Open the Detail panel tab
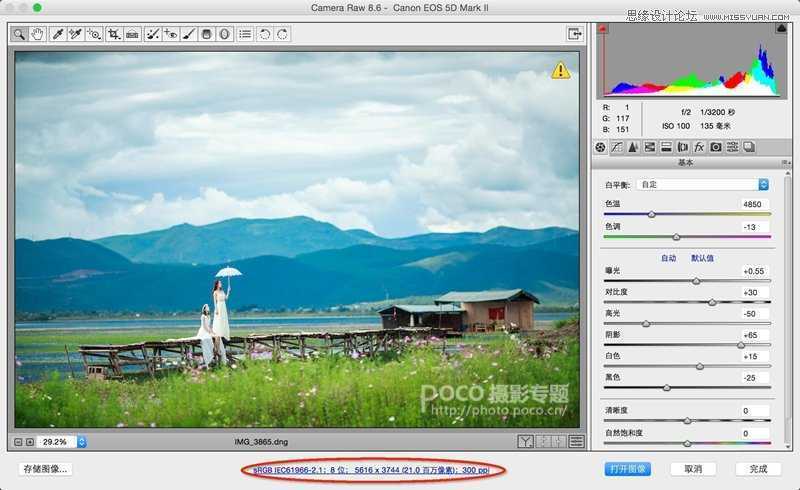The width and height of the screenshot is (800, 490). coord(633,148)
